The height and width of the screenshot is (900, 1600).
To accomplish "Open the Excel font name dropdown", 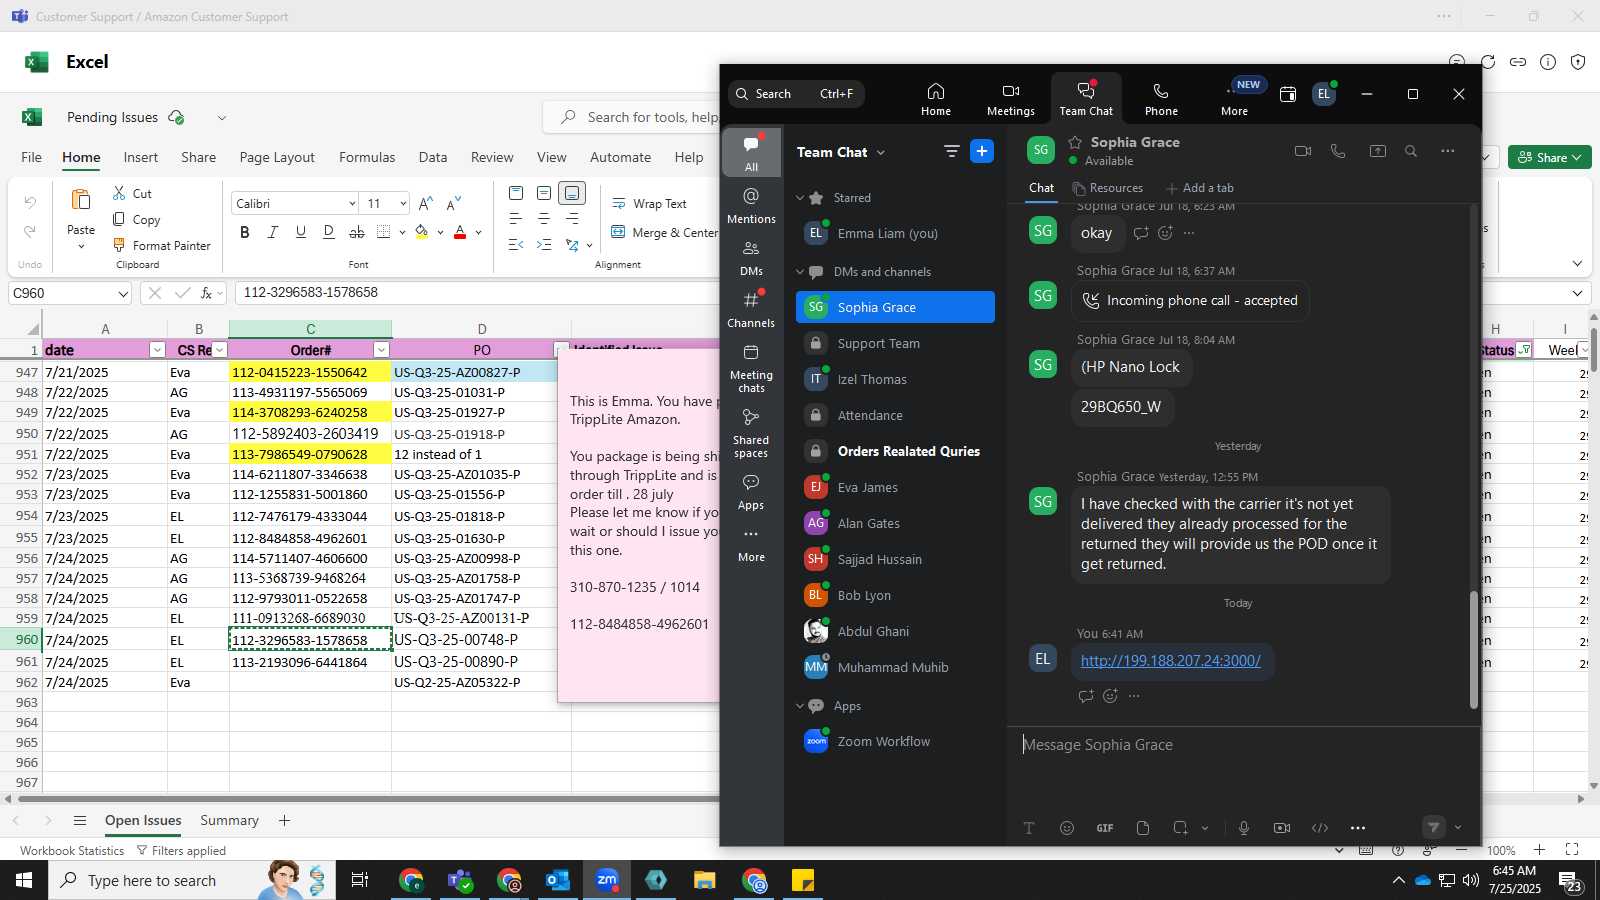I will point(352,204).
